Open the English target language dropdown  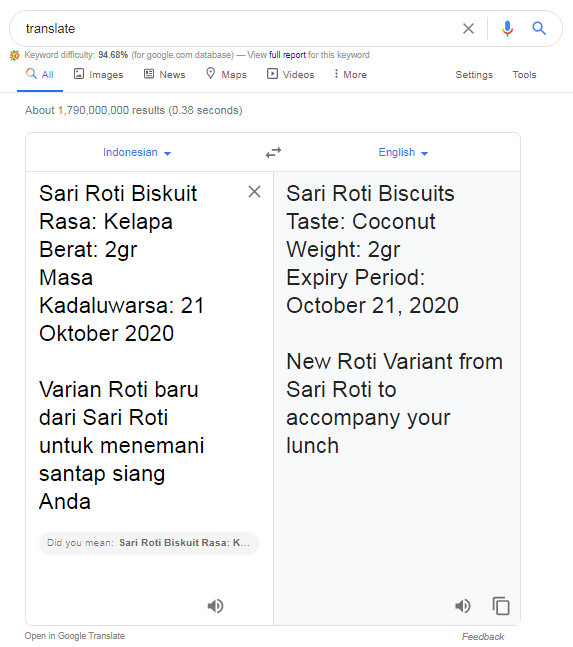403,152
